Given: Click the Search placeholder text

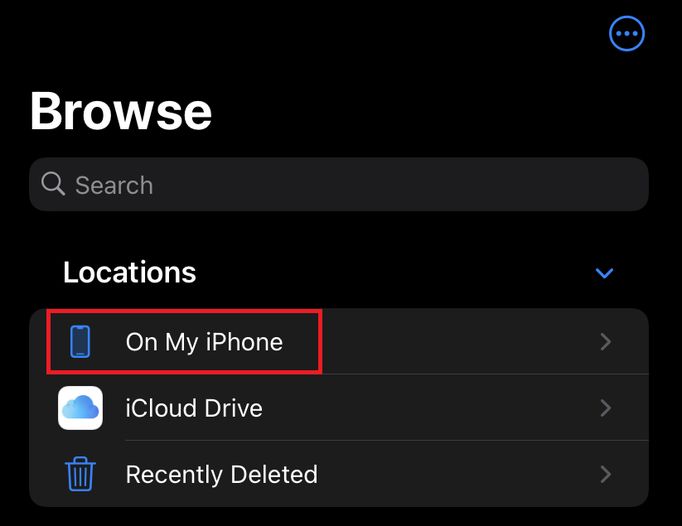Looking at the screenshot, I should tap(114, 185).
